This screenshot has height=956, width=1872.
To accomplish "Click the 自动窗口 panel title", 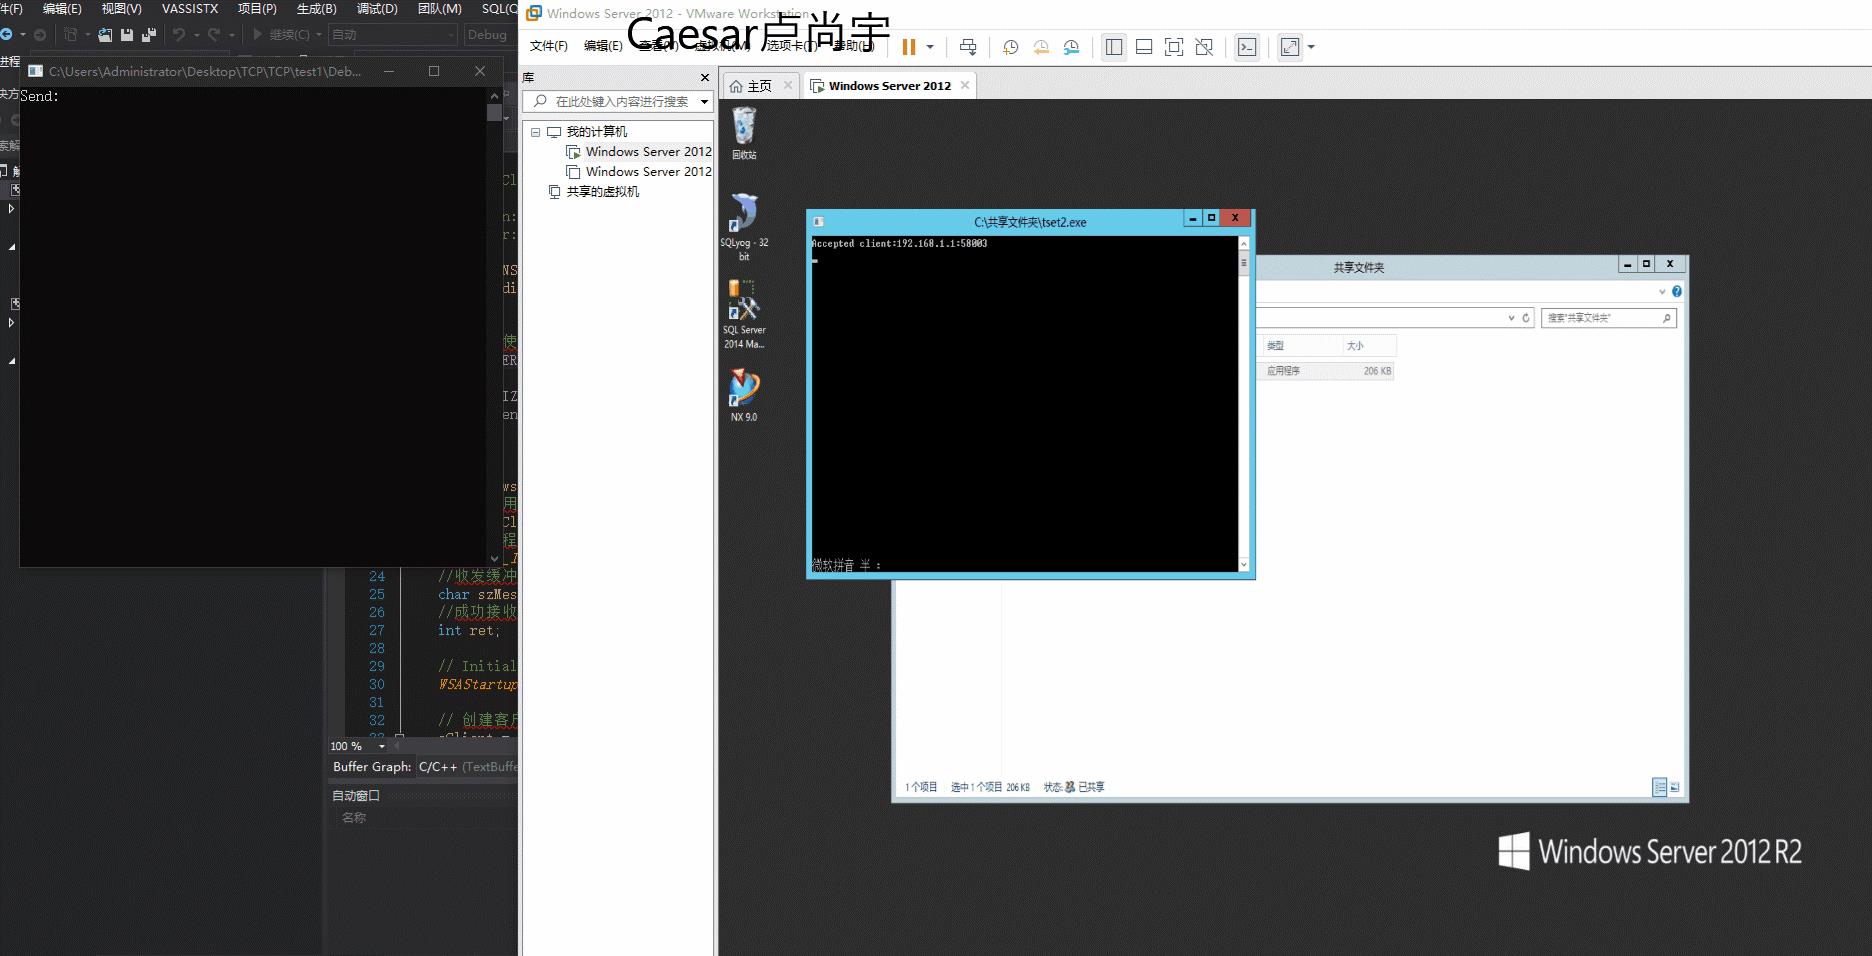I will point(355,796).
